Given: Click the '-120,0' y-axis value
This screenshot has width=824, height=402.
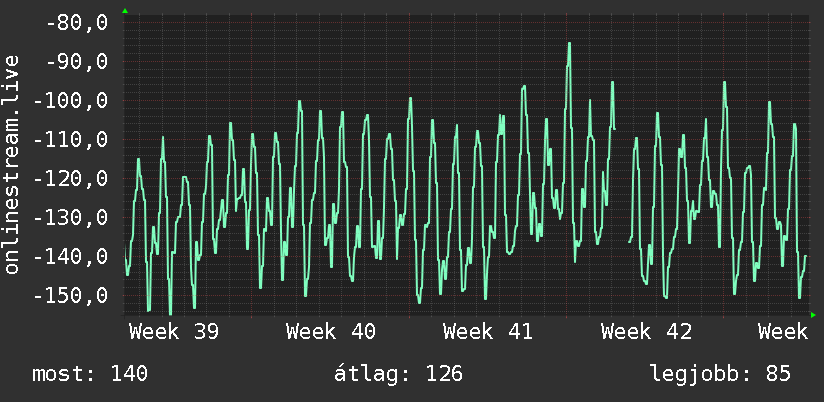Looking at the screenshot, I should pos(71,179).
